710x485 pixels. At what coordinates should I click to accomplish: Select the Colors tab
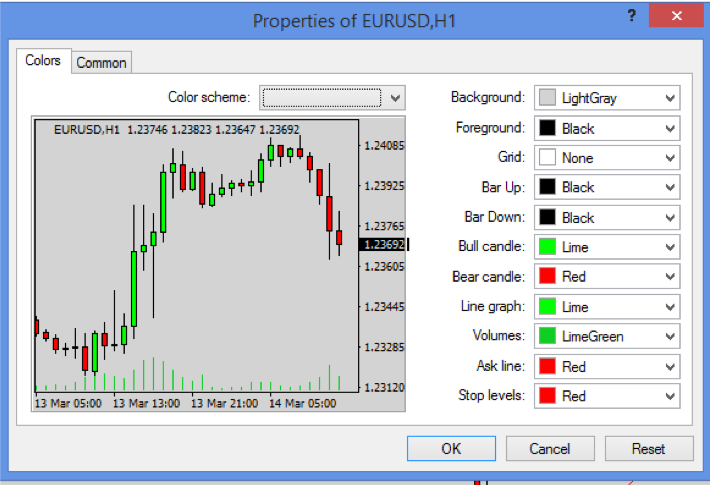(x=43, y=61)
